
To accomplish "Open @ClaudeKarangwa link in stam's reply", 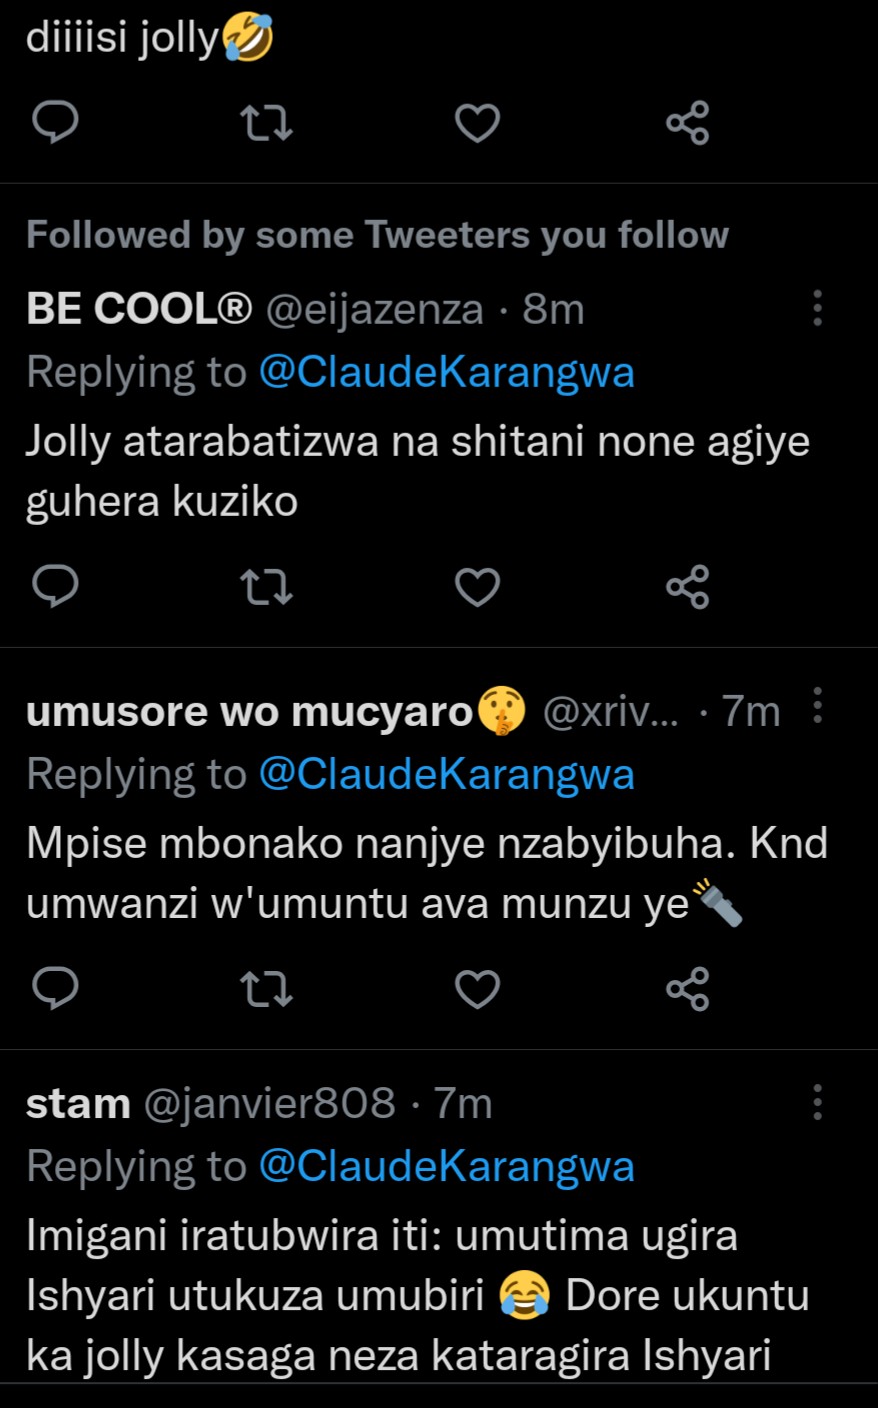I will coord(446,1166).
